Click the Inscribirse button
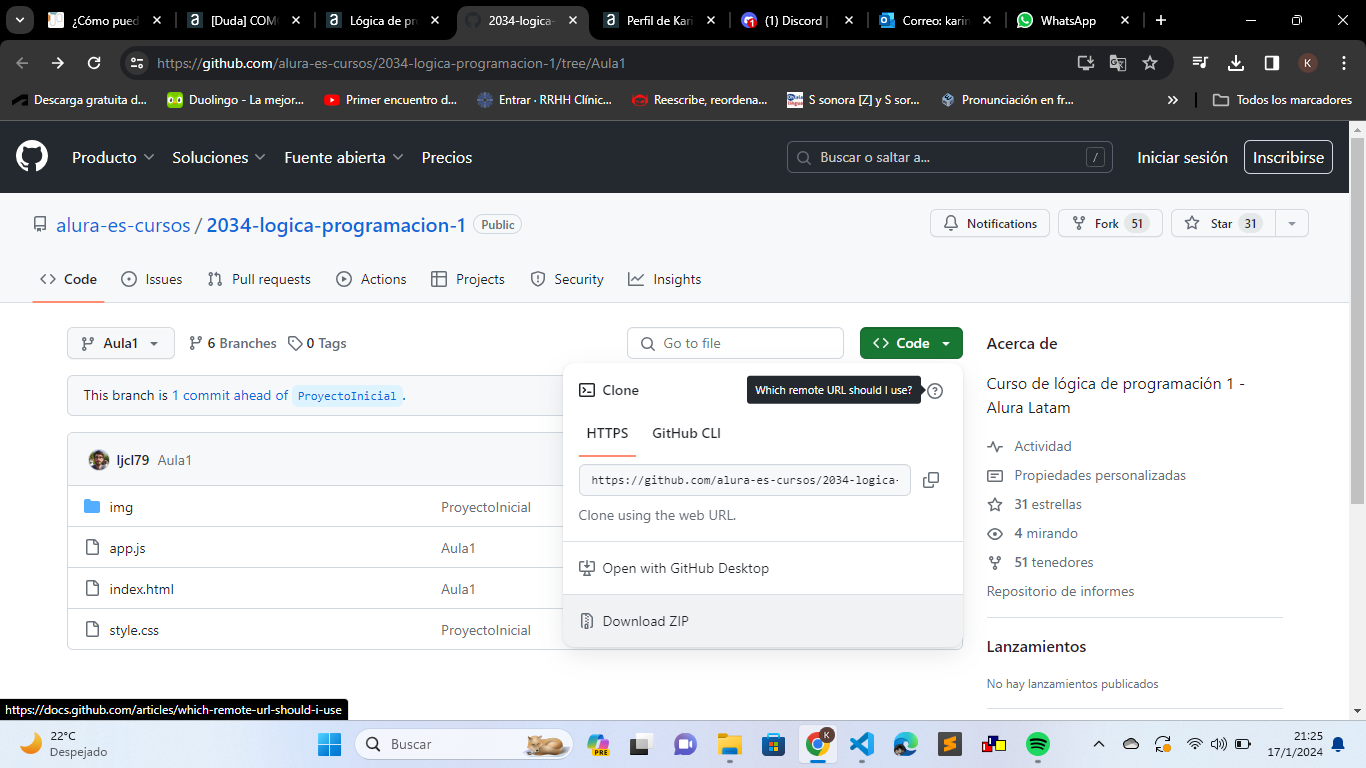The image size is (1366, 768). coord(1288,157)
